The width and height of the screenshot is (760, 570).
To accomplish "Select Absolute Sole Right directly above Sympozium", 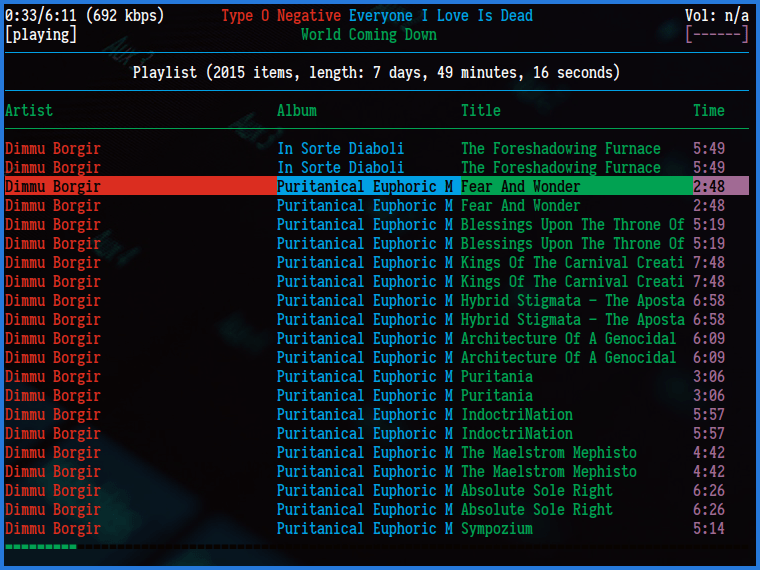I will point(537,509).
